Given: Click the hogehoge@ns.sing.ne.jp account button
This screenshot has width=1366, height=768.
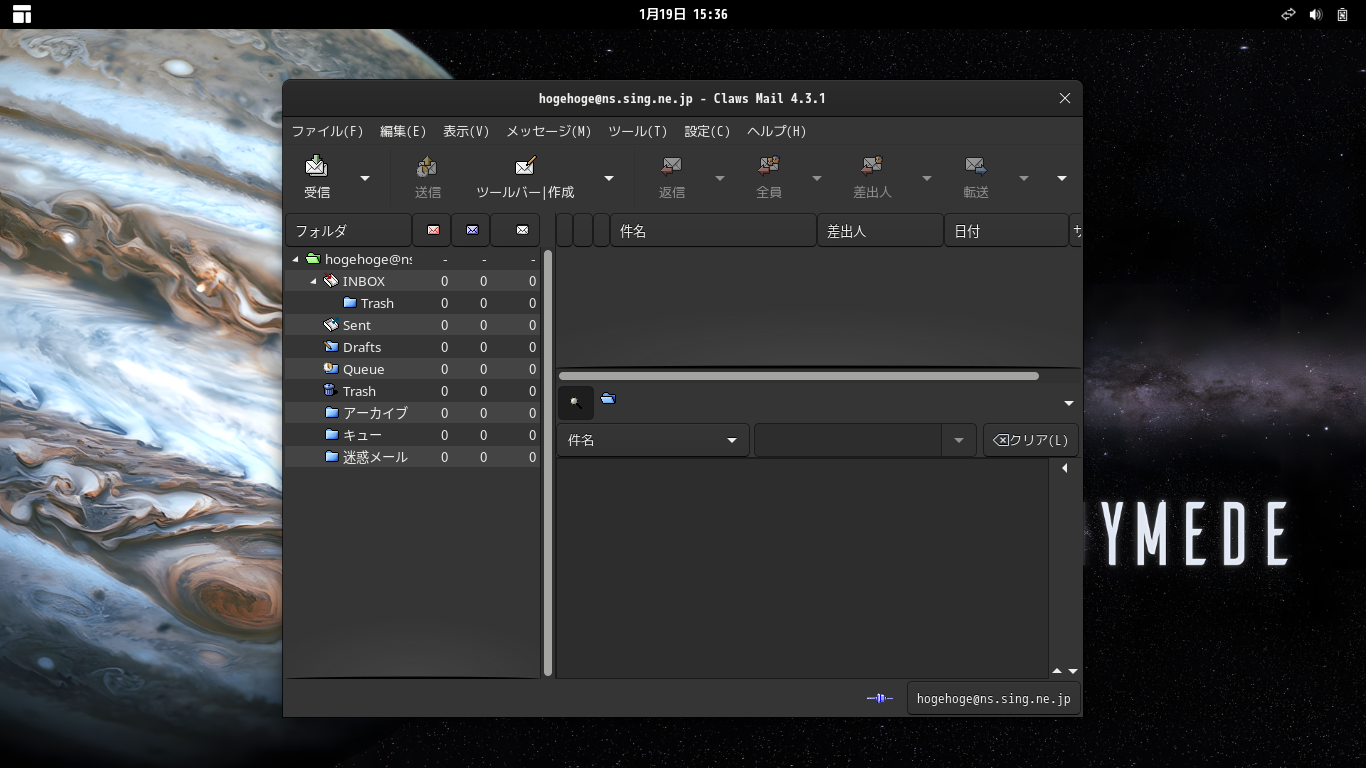Looking at the screenshot, I should (x=993, y=699).
